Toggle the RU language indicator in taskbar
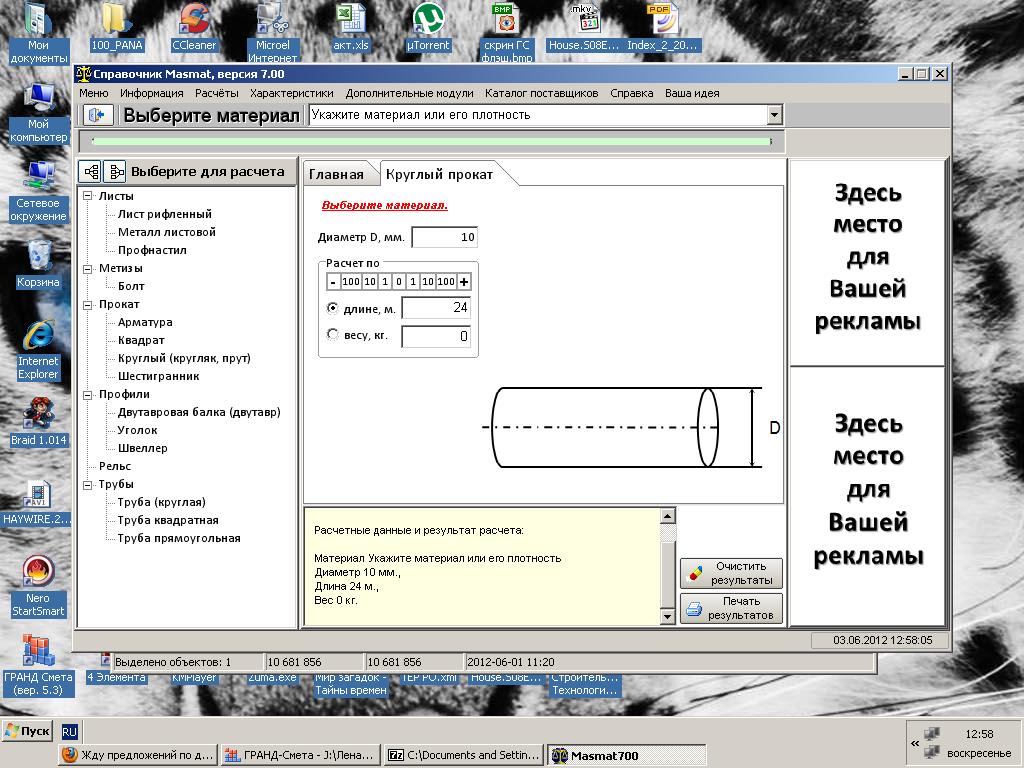Image resolution: width=1024 pixels, height=768 pixels. [70, 731]
